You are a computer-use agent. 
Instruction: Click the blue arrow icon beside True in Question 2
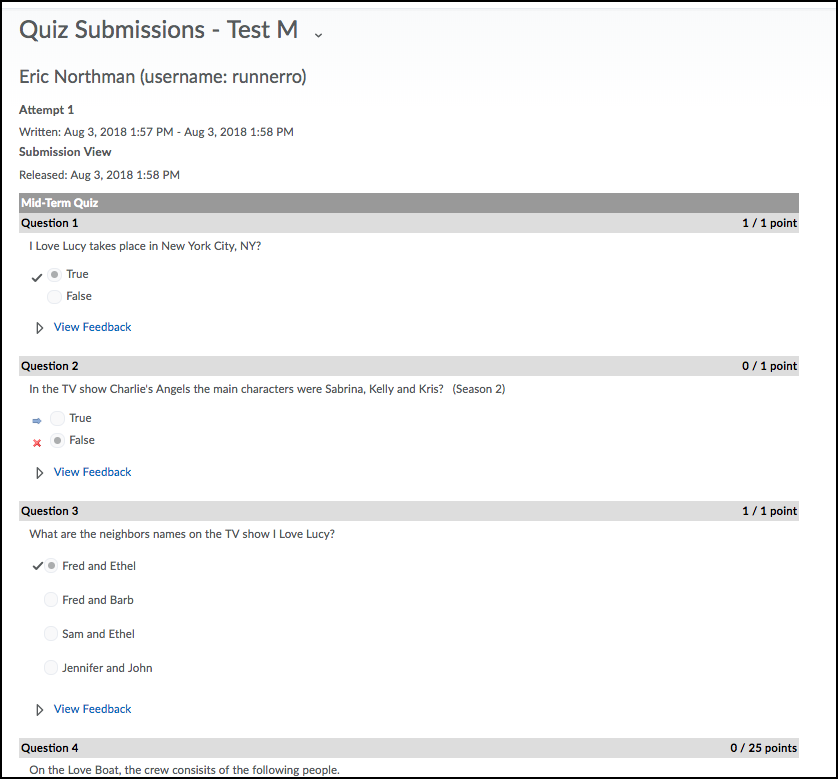pos(37,421)
